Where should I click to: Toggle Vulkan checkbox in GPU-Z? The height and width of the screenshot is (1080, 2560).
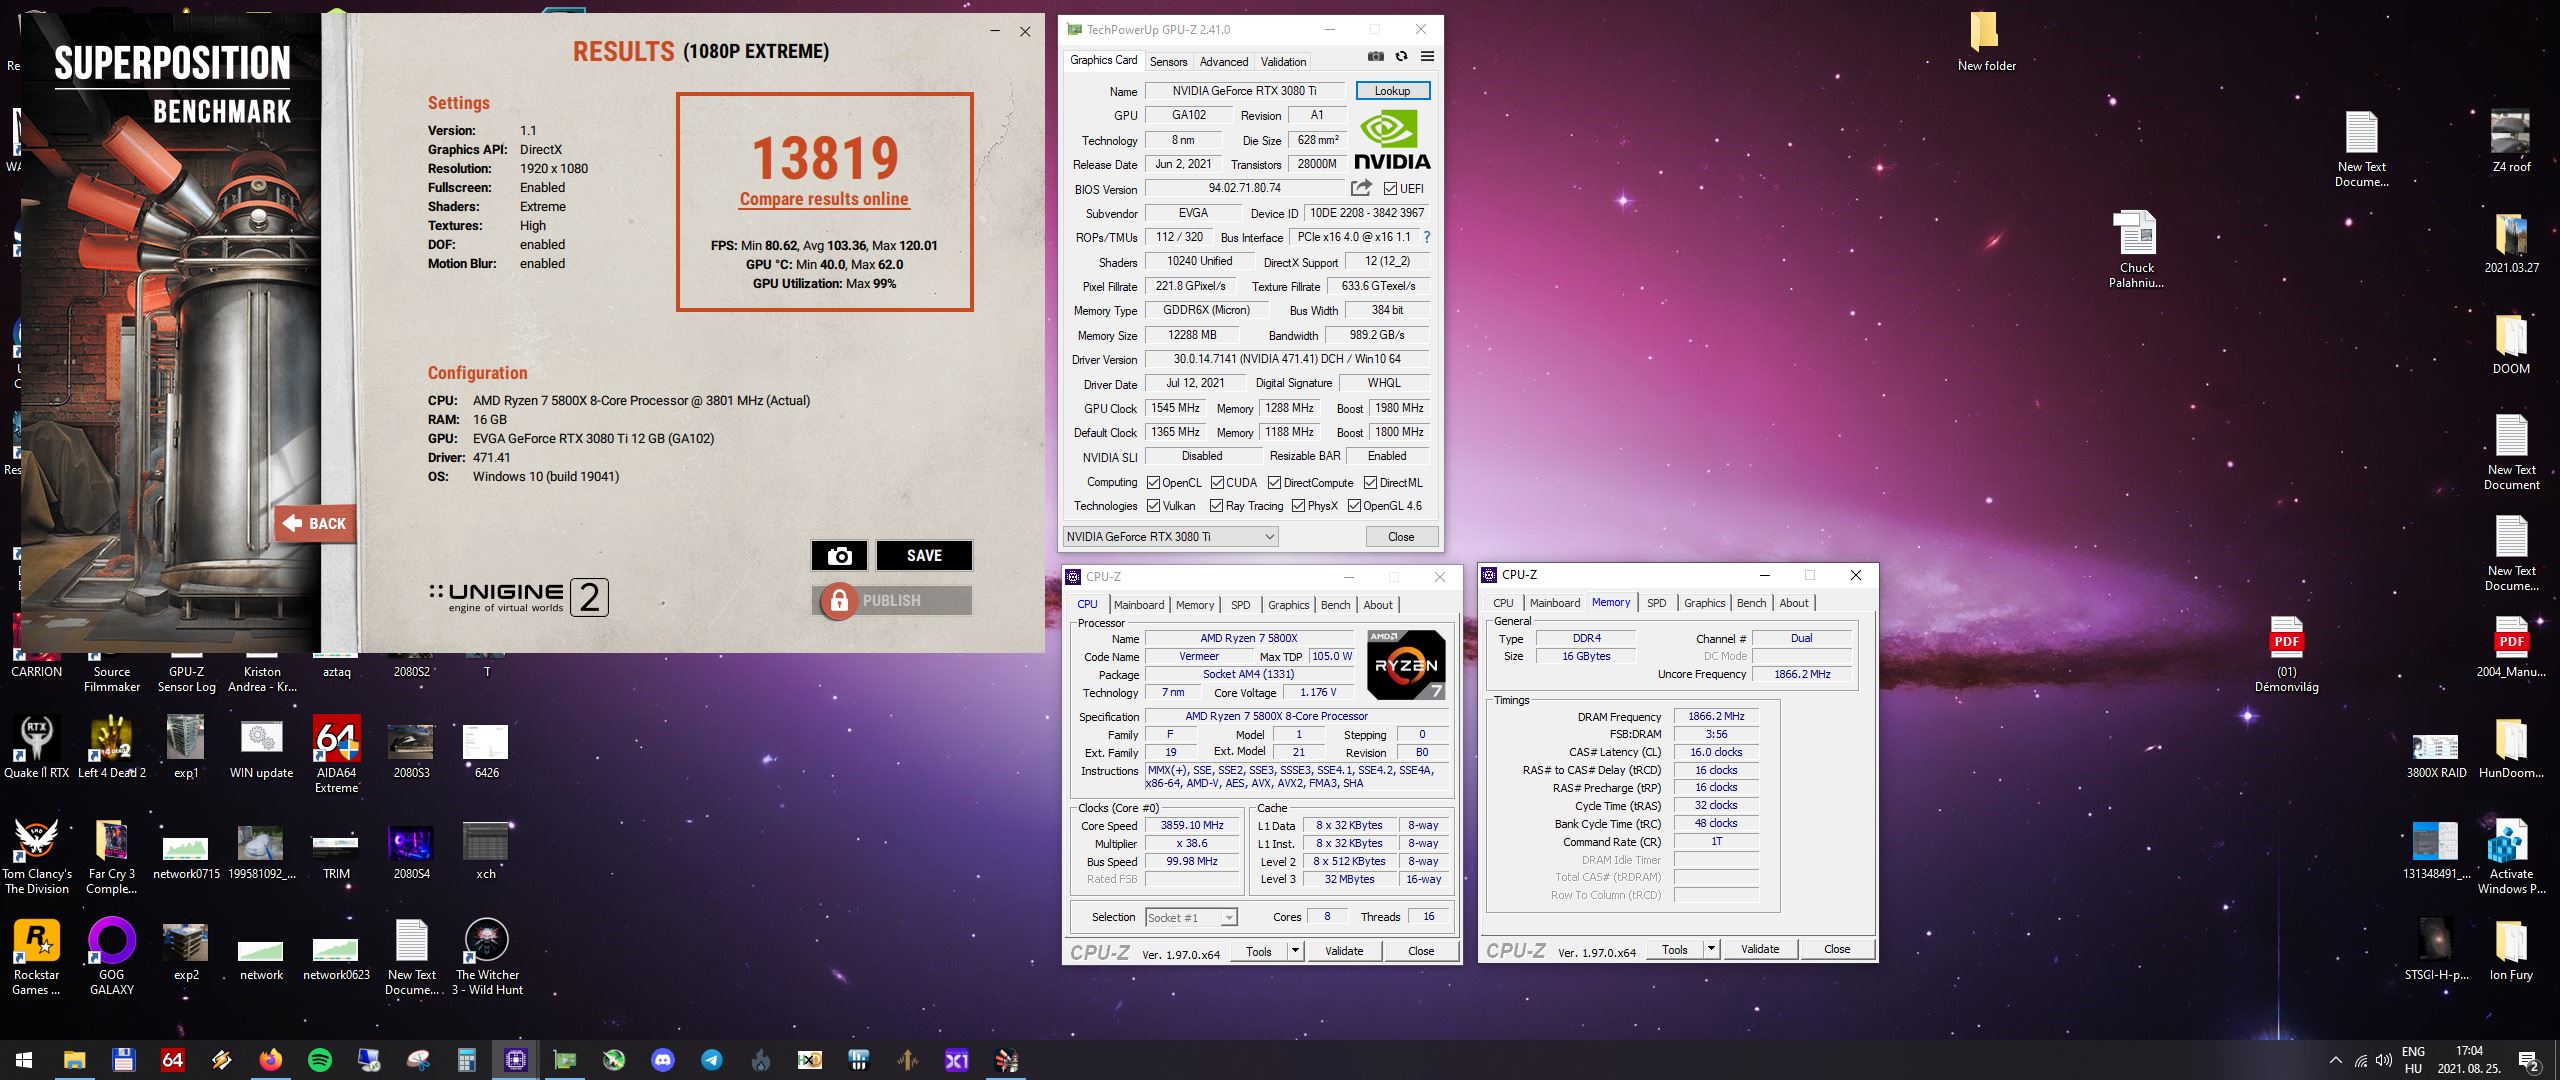point(1153,506)
